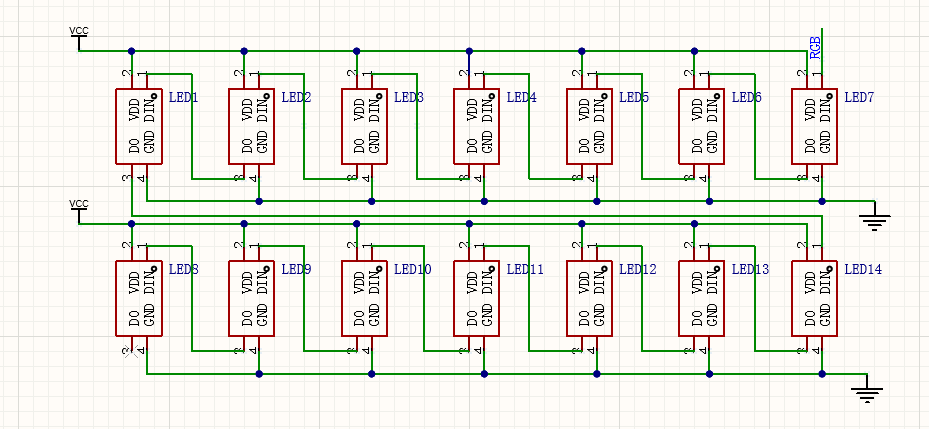
Task: Click the LED8 designator label
Action: pyautogui.click(x=184, y=269)
